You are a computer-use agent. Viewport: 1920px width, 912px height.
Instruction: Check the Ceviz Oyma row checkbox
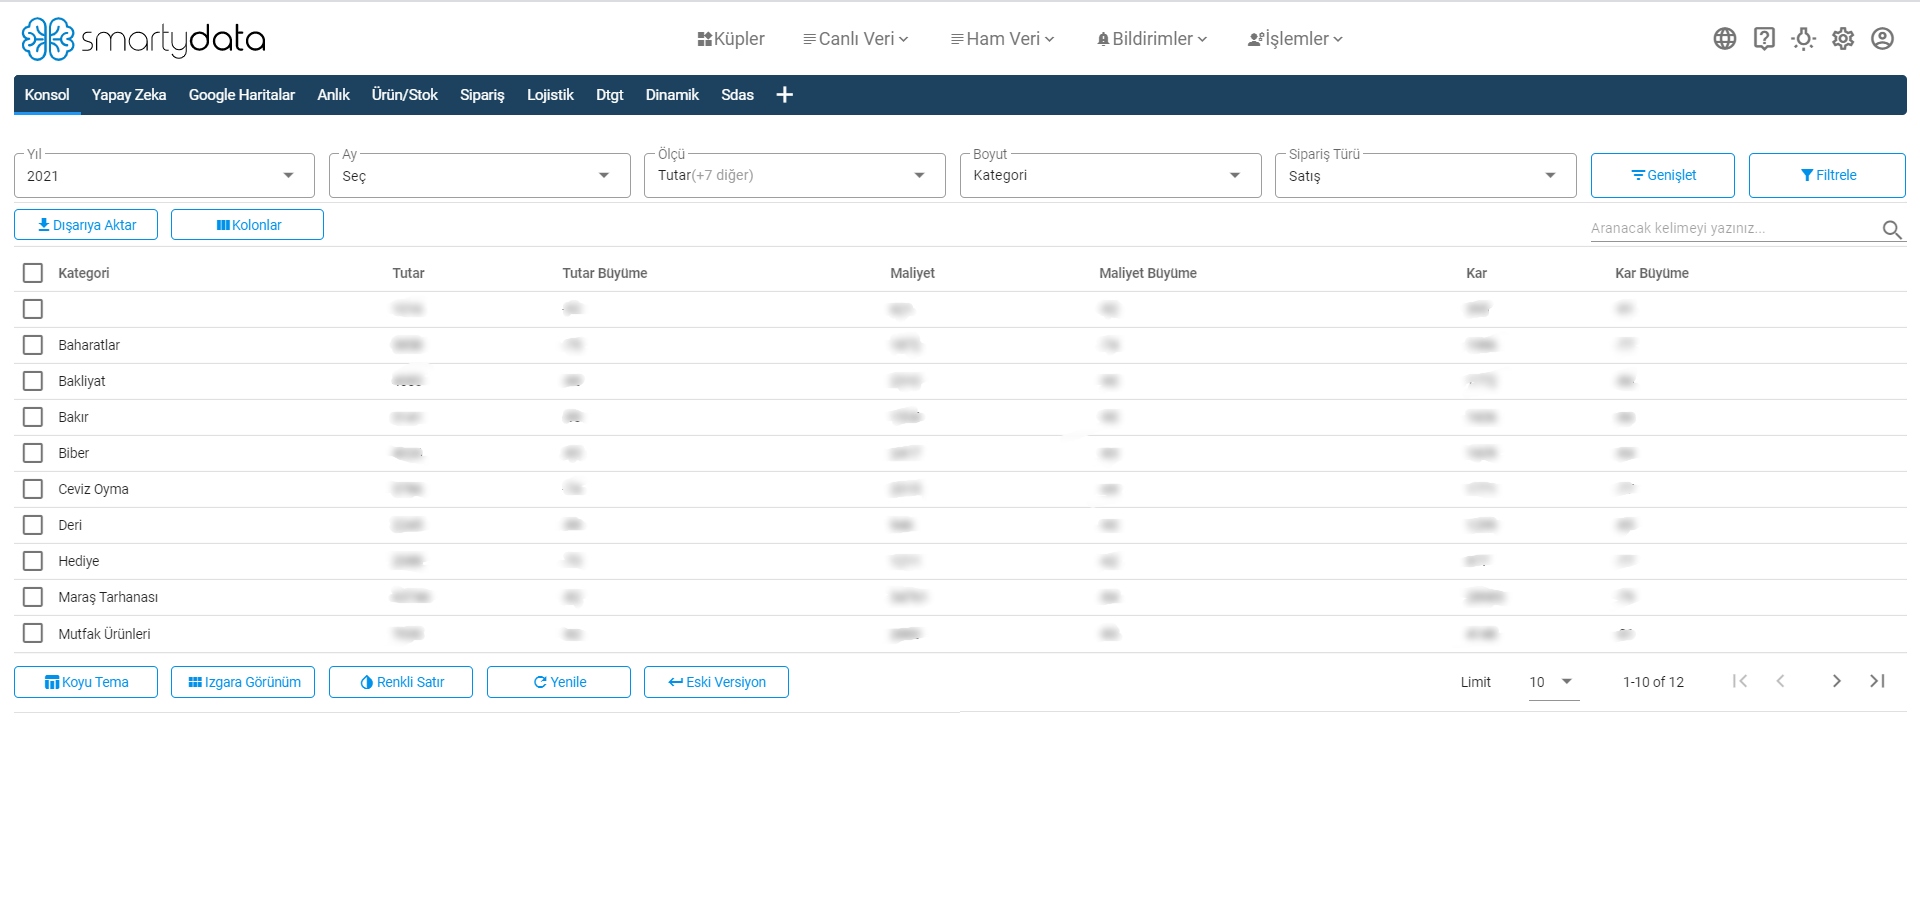[33, 489]
